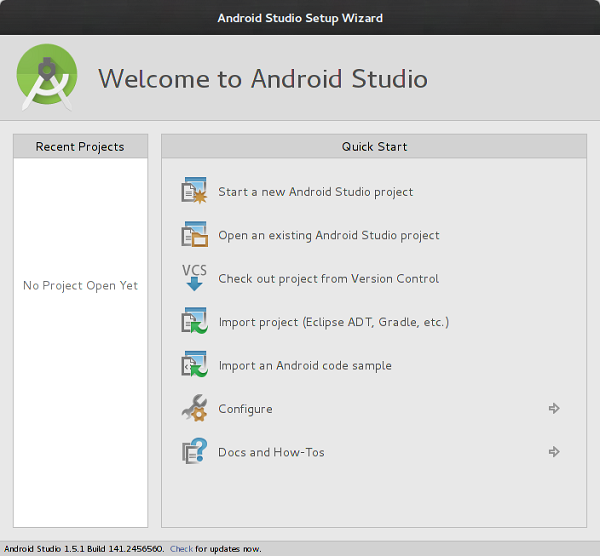
Task: Click the Check for updates link
Action: 181,549
